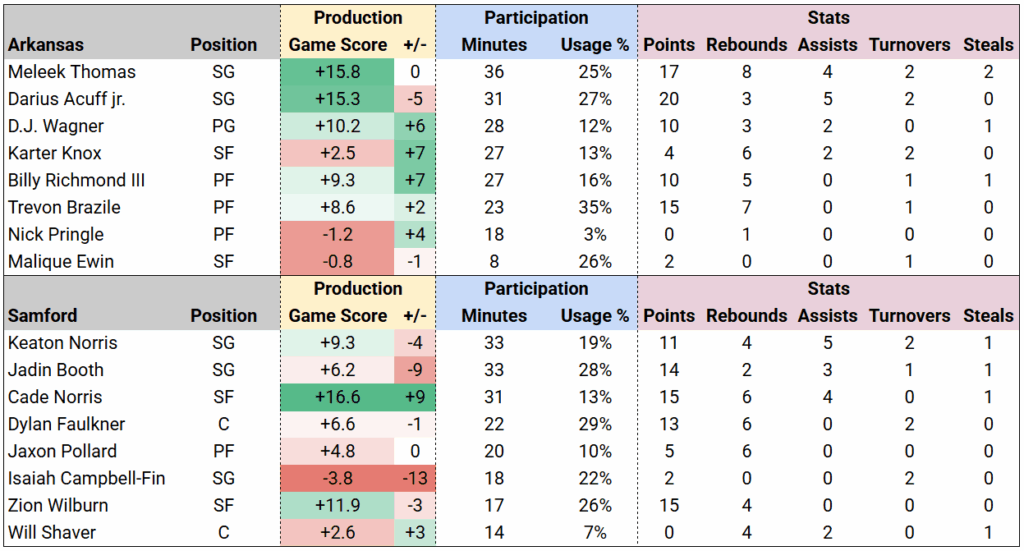This screenshot has width=1024, height=551.
Task: Select Zion Wilburn player name
Action: pyautogui.click(x=58, y=505)
